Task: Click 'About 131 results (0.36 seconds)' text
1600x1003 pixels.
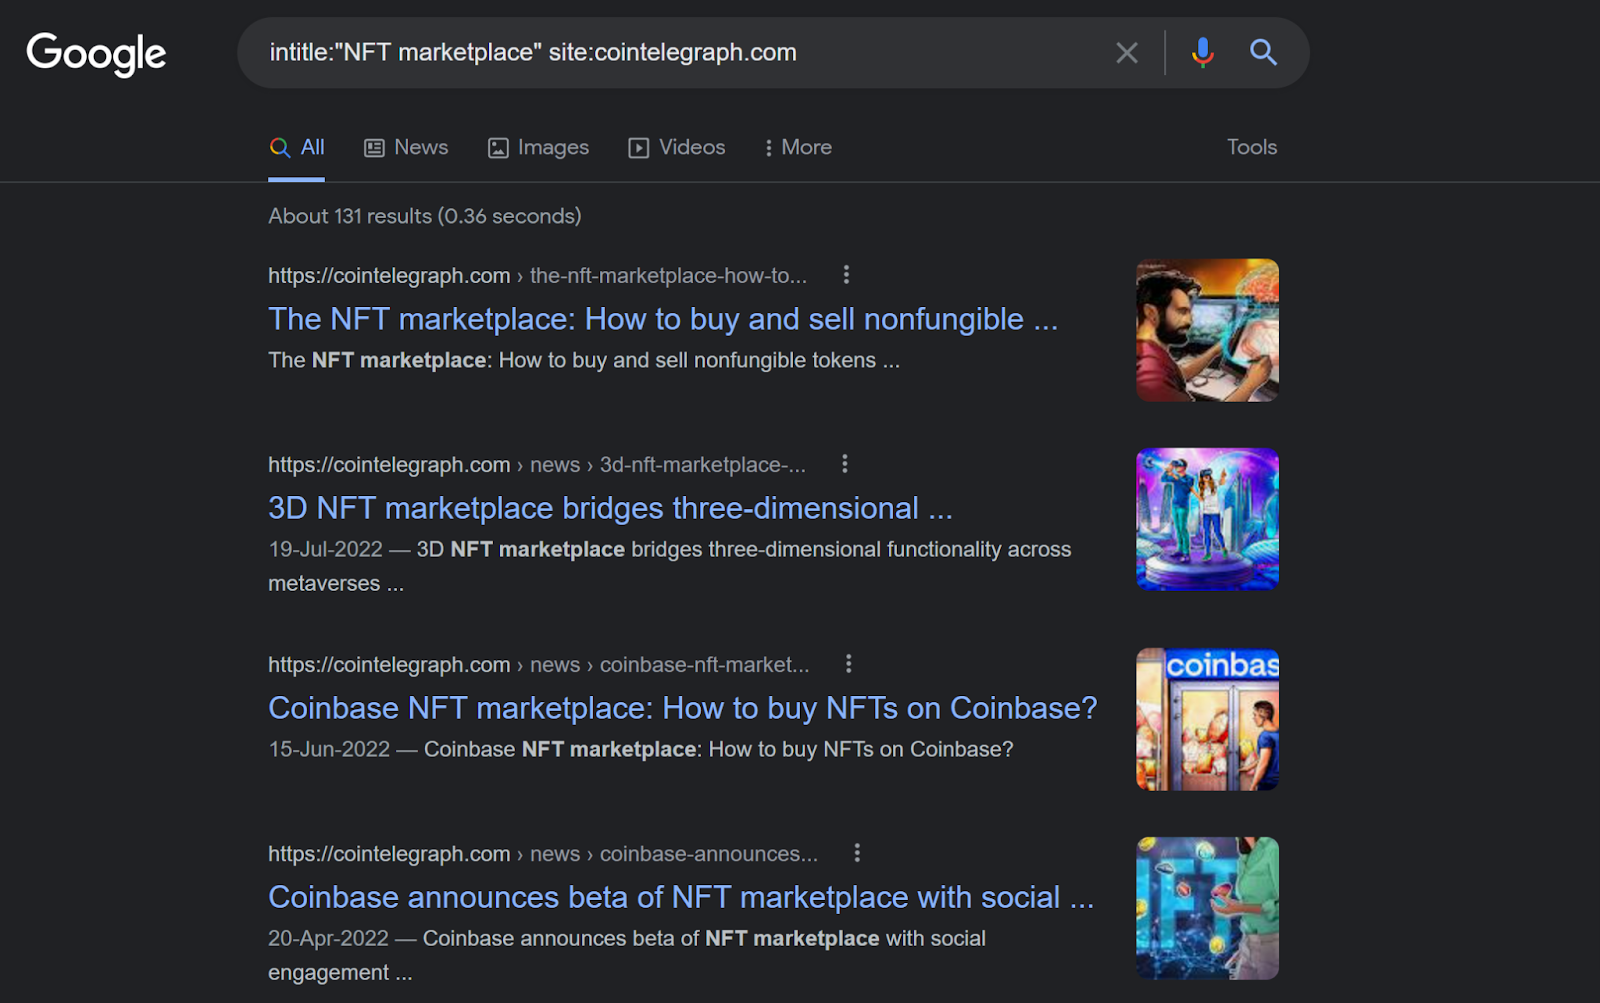Action: pyautogui.click(x=425, y=216)
